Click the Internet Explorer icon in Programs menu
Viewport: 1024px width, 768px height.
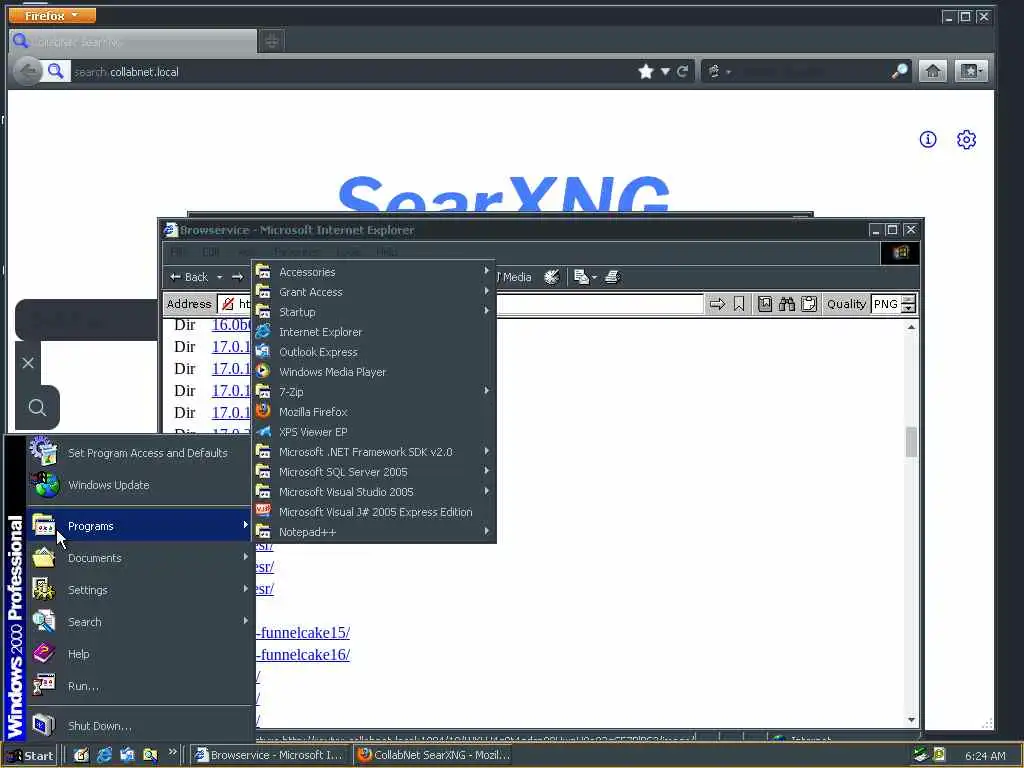[x=263, y=332]
